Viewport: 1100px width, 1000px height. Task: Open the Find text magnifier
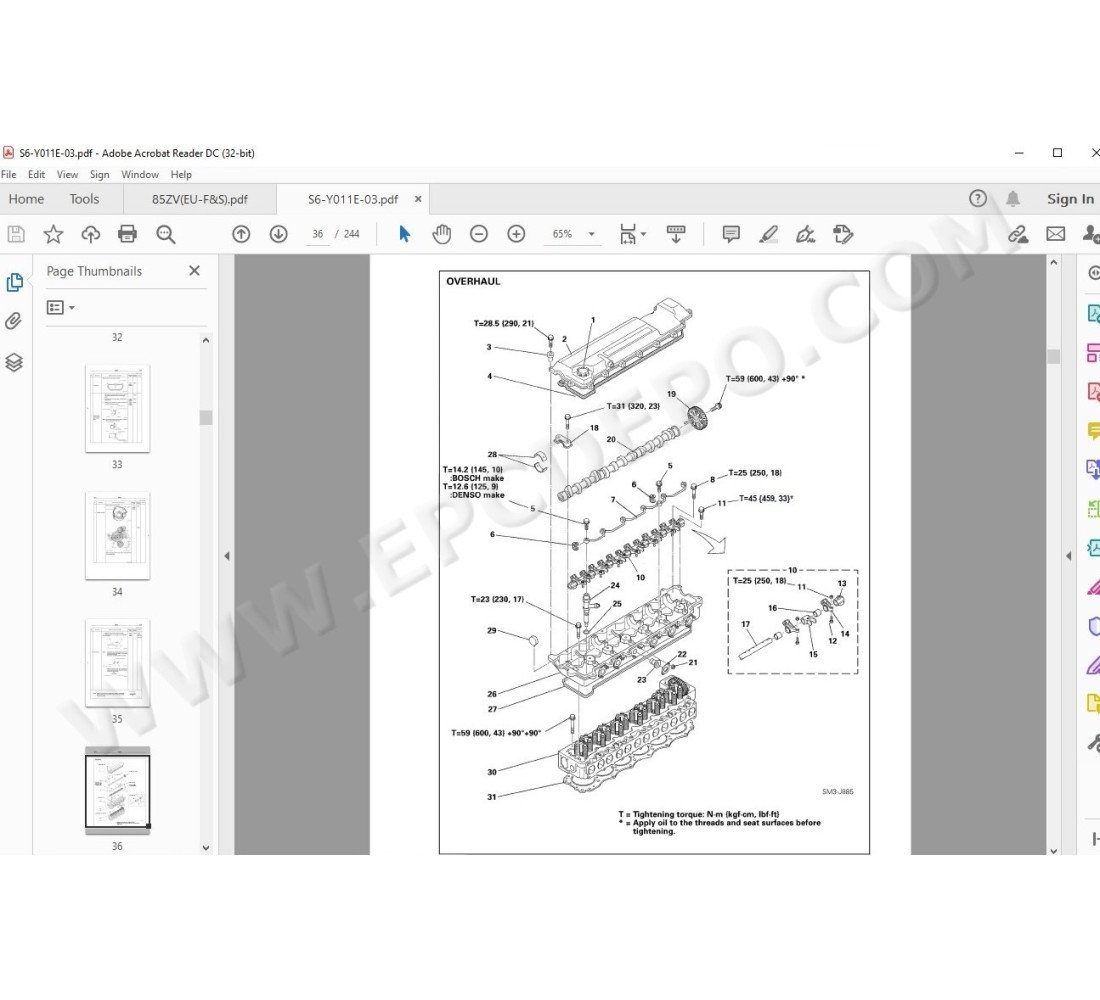pyautogui.click(x=166, y=234)
